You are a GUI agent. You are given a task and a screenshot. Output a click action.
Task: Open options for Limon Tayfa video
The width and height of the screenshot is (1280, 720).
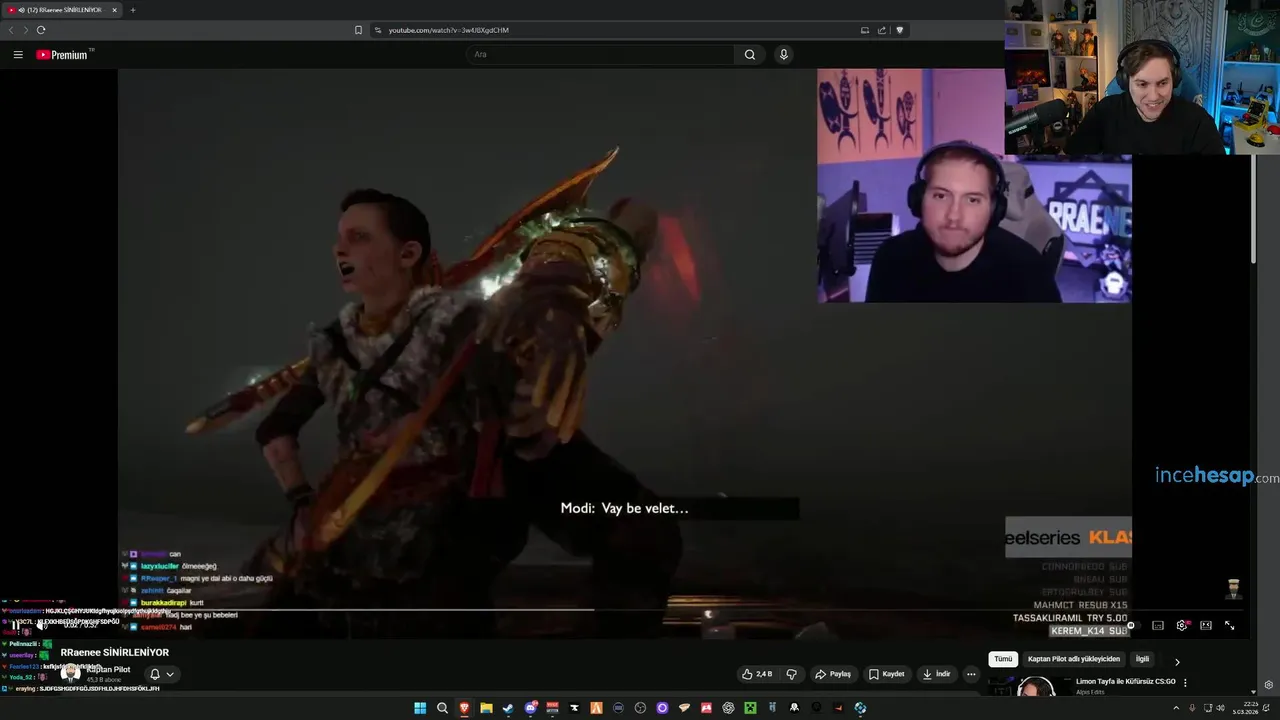1185,682
